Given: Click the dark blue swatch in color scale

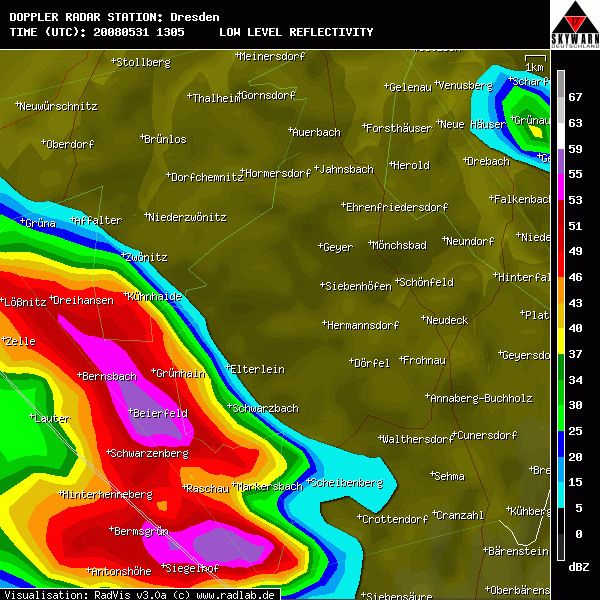Looking at the screenshot, I should (561, 443).
